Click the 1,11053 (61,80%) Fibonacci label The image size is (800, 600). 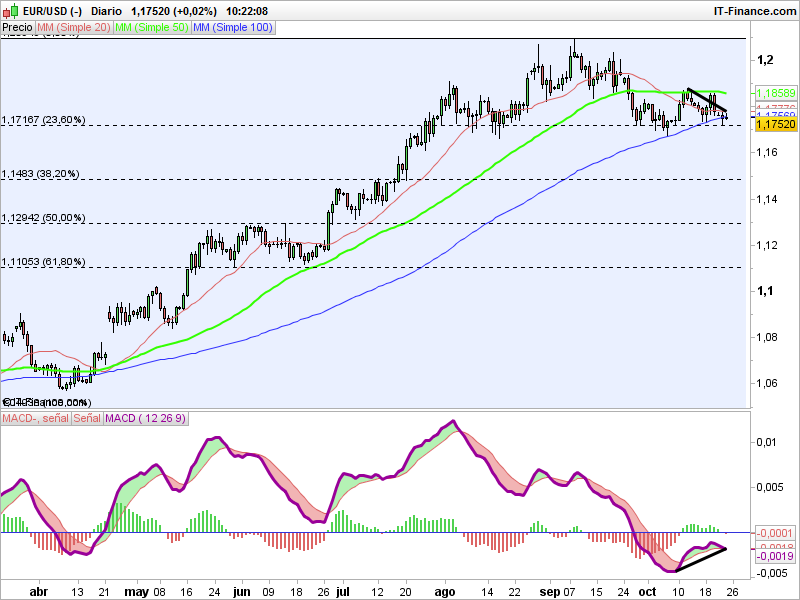(43, 262)
